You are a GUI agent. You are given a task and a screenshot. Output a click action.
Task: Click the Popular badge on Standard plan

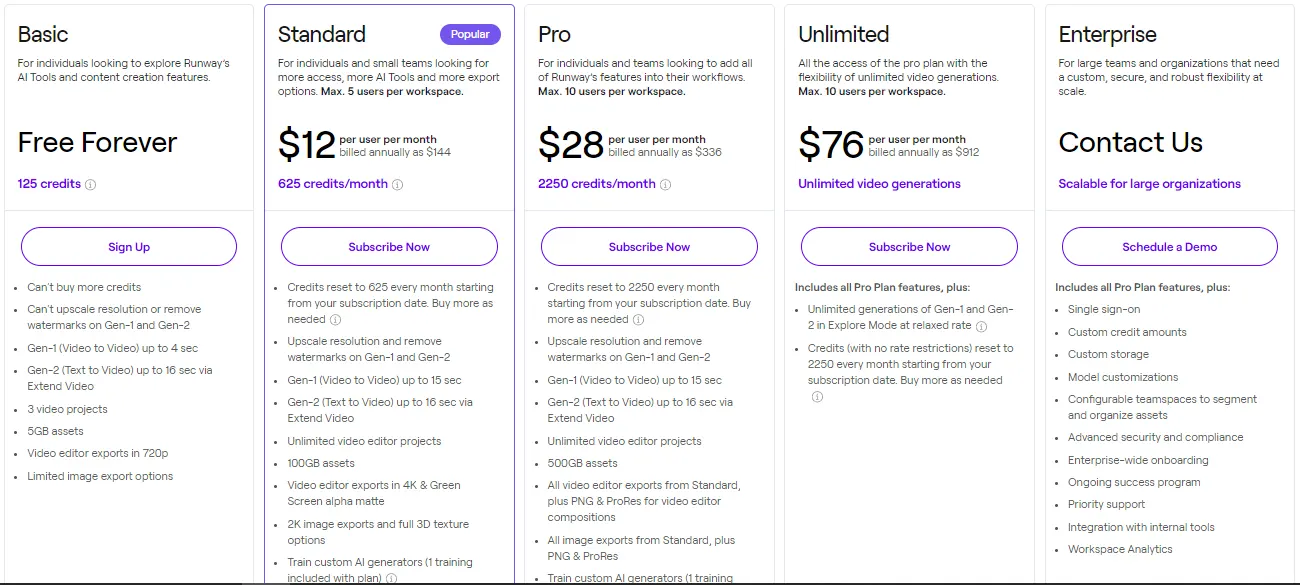tap(470, 33)
